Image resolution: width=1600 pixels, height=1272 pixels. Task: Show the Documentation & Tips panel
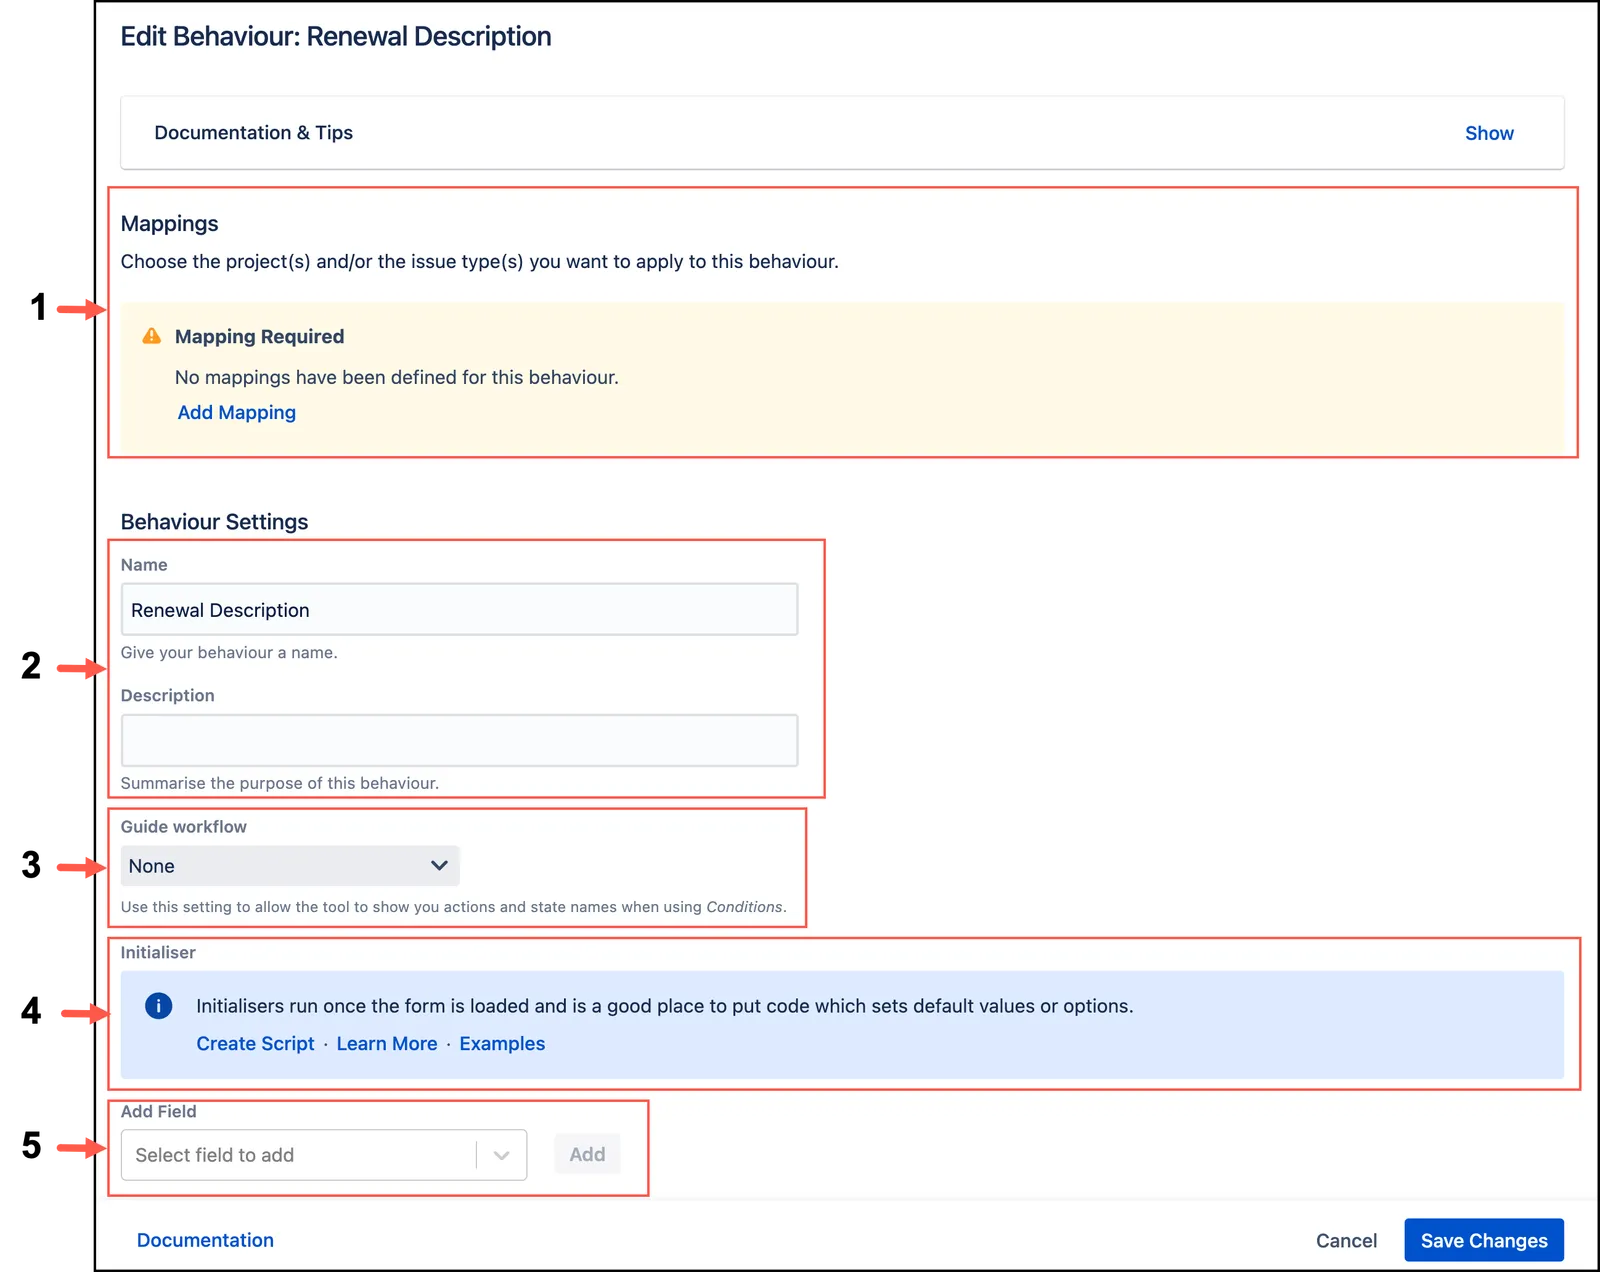pos(1488,133)
